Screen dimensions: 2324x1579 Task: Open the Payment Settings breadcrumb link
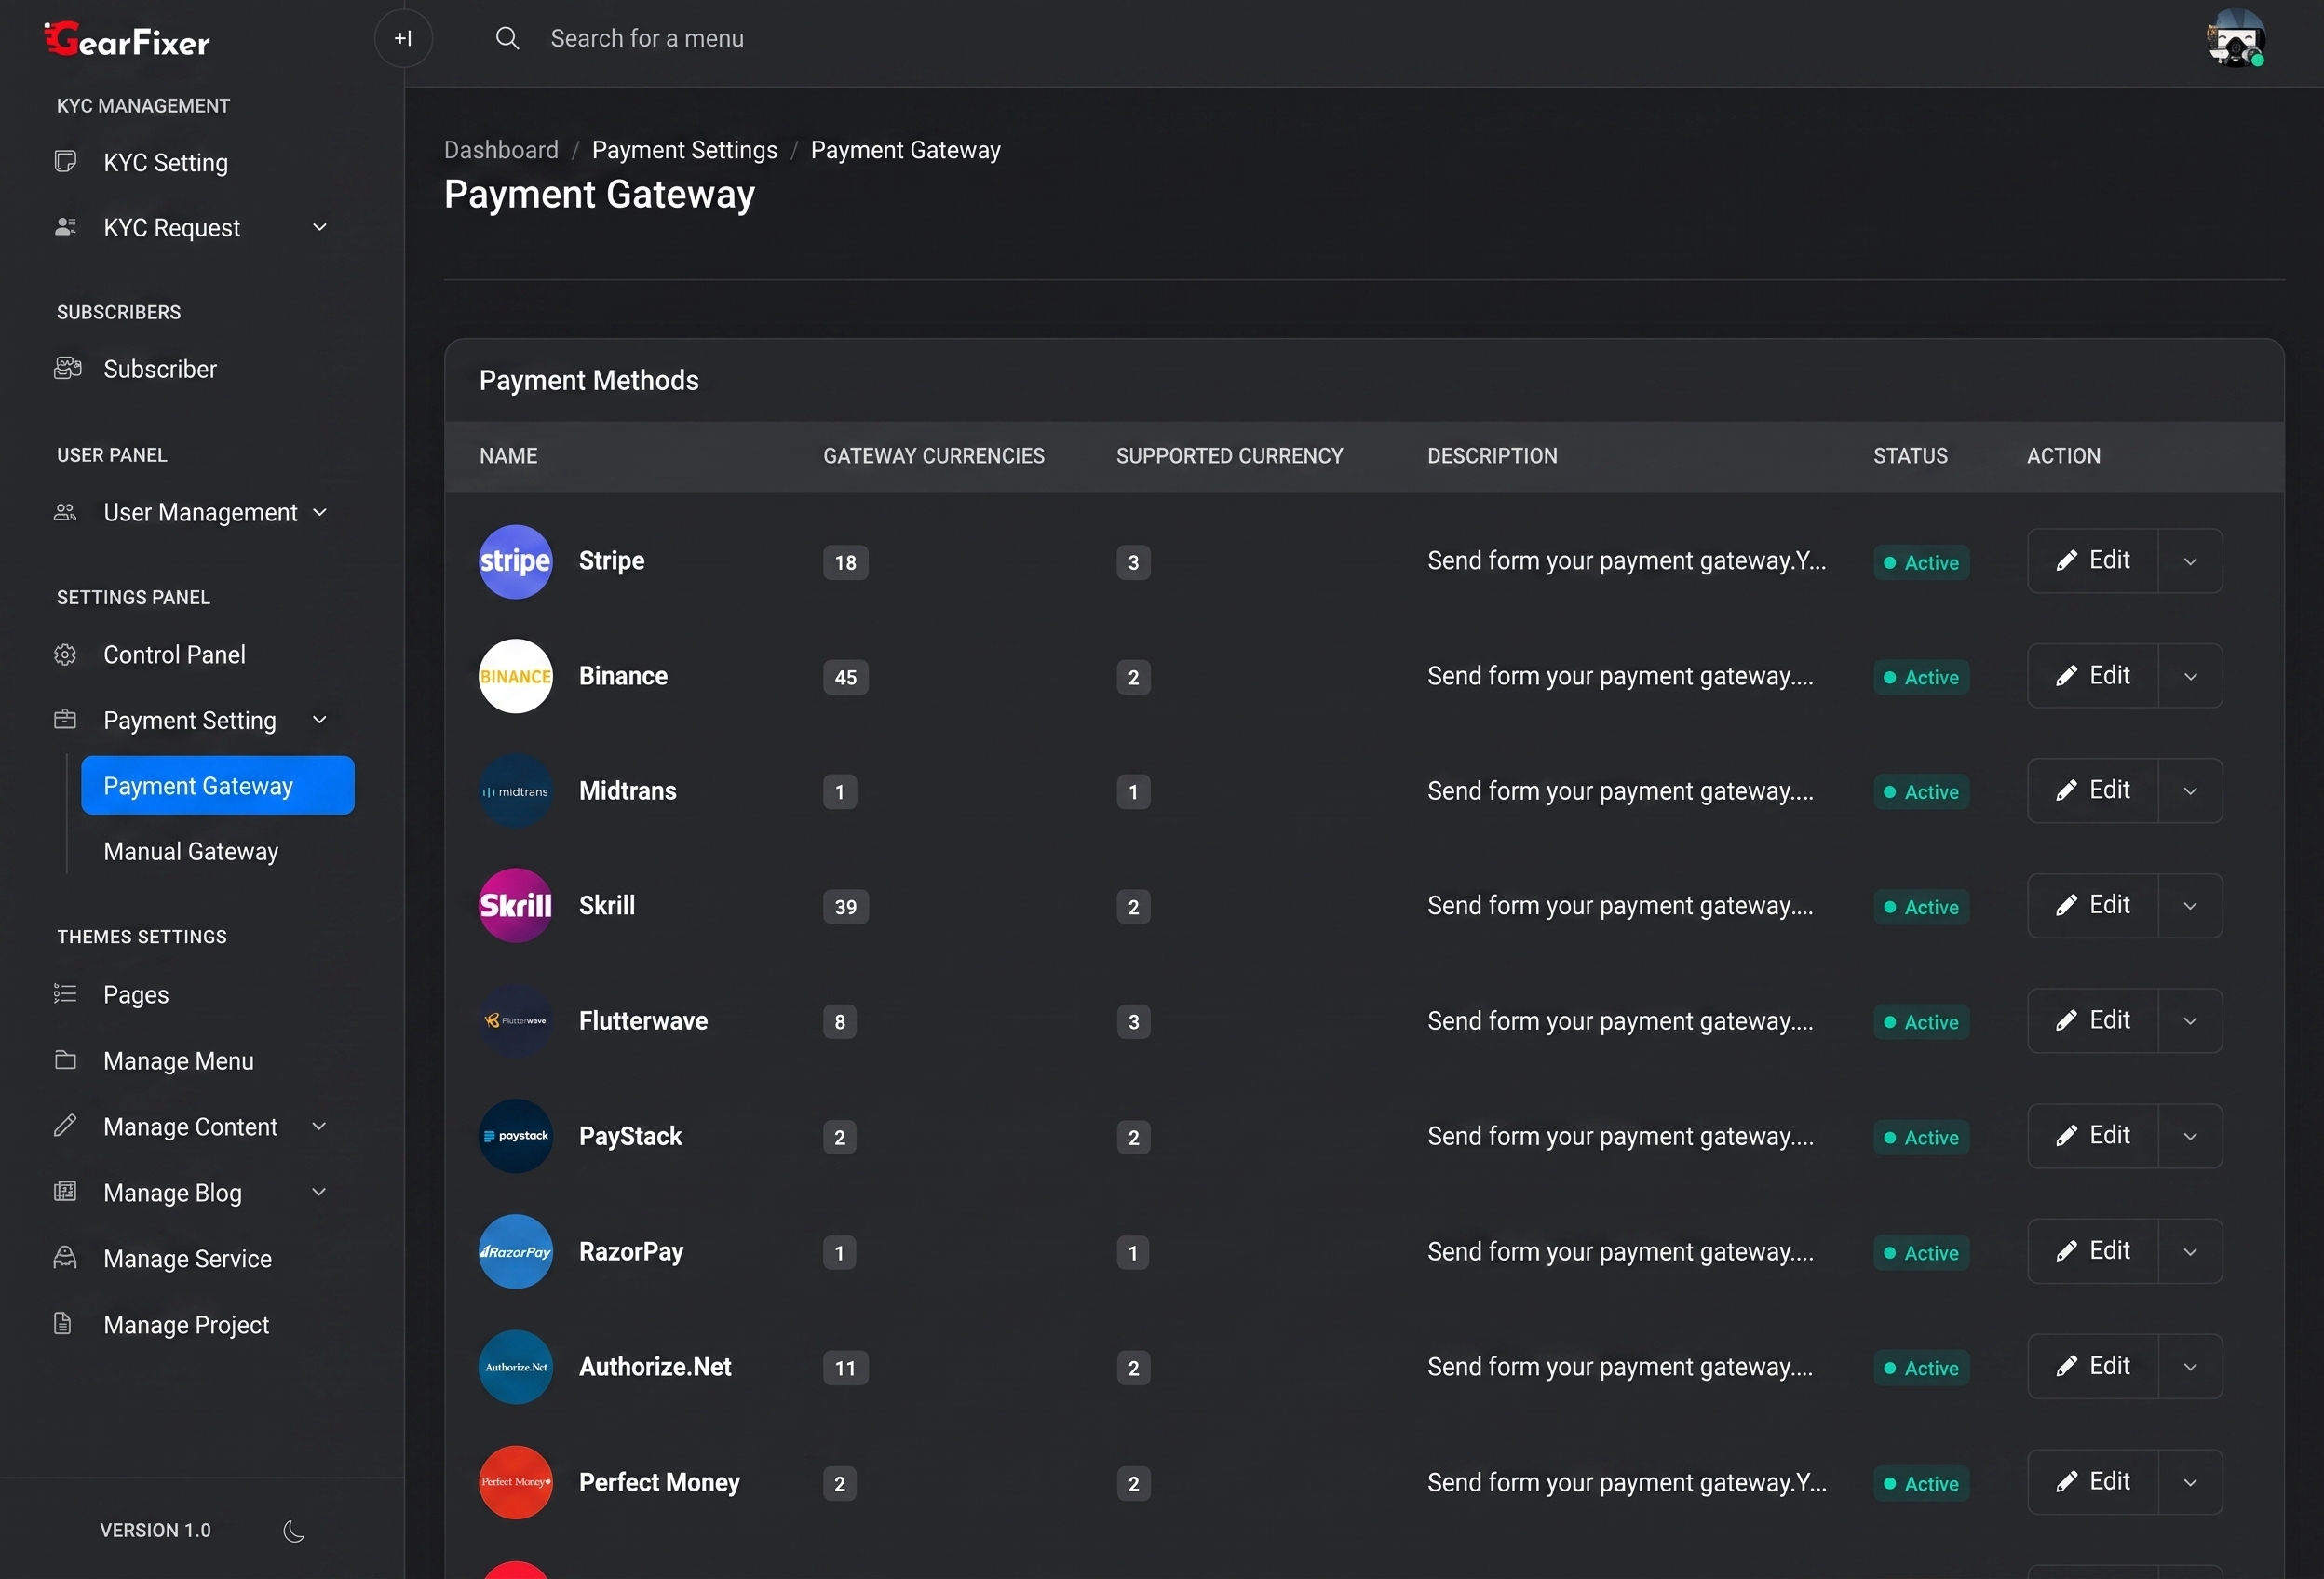684,150
